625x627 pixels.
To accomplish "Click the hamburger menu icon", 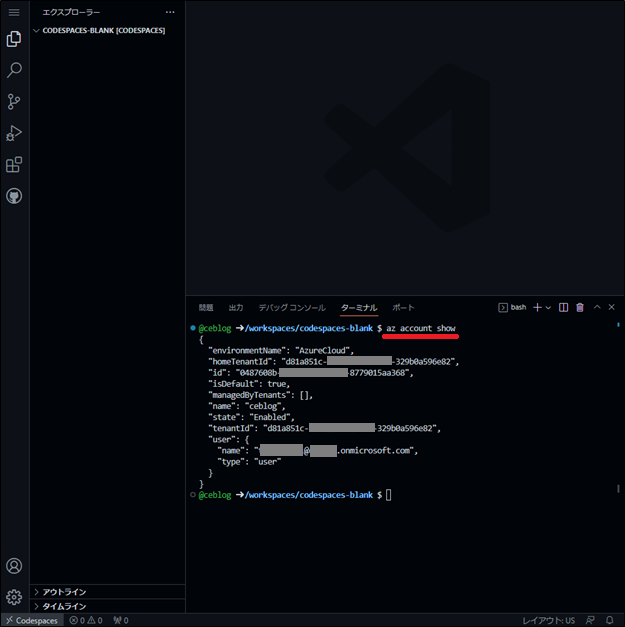I will click(x=14, y=12).
